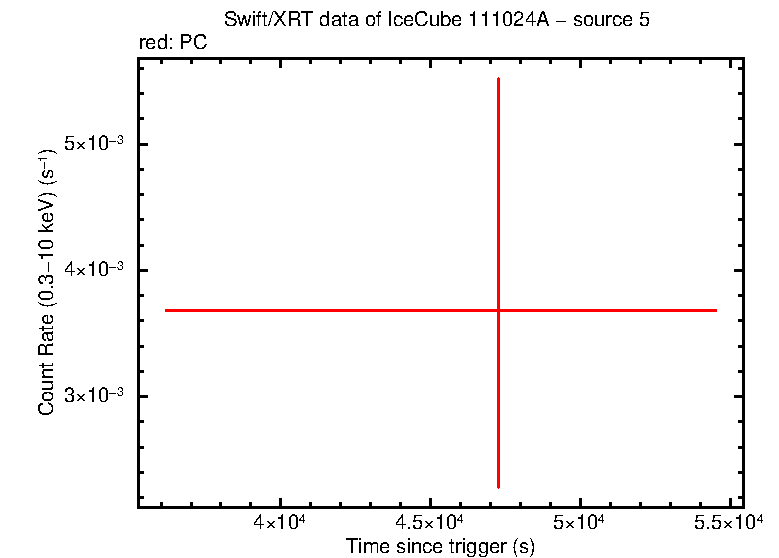Screen dimensions: 779x558
Task: Click the y-axis tick label 4×10⁻³
Action: point(94,269)
